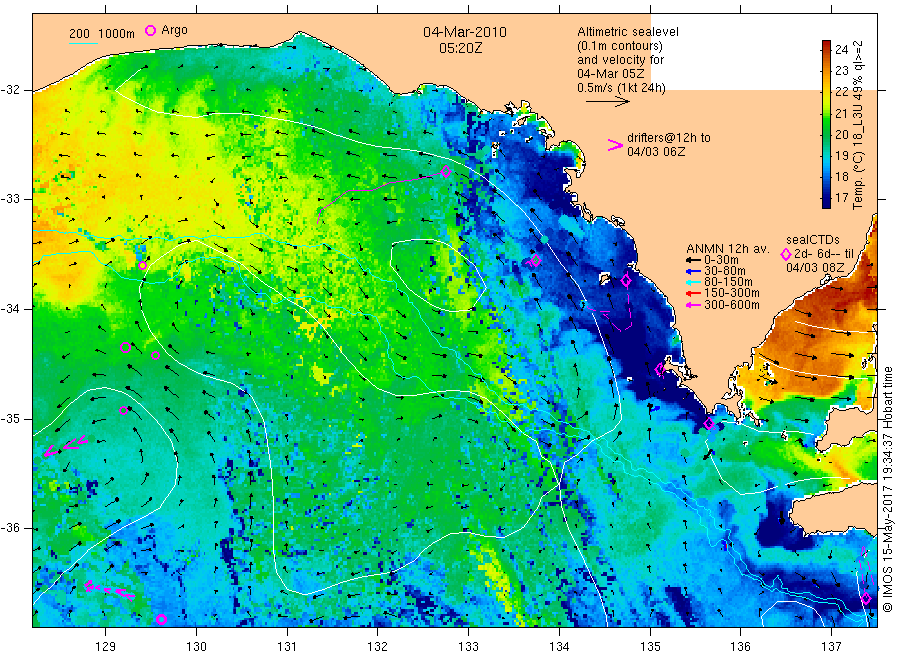Viewport: 900px width, 660px height.
Task: Select the Argo float marker near 34.4S 129.5E
Action: pyautogui.click(x=156, y=356)
